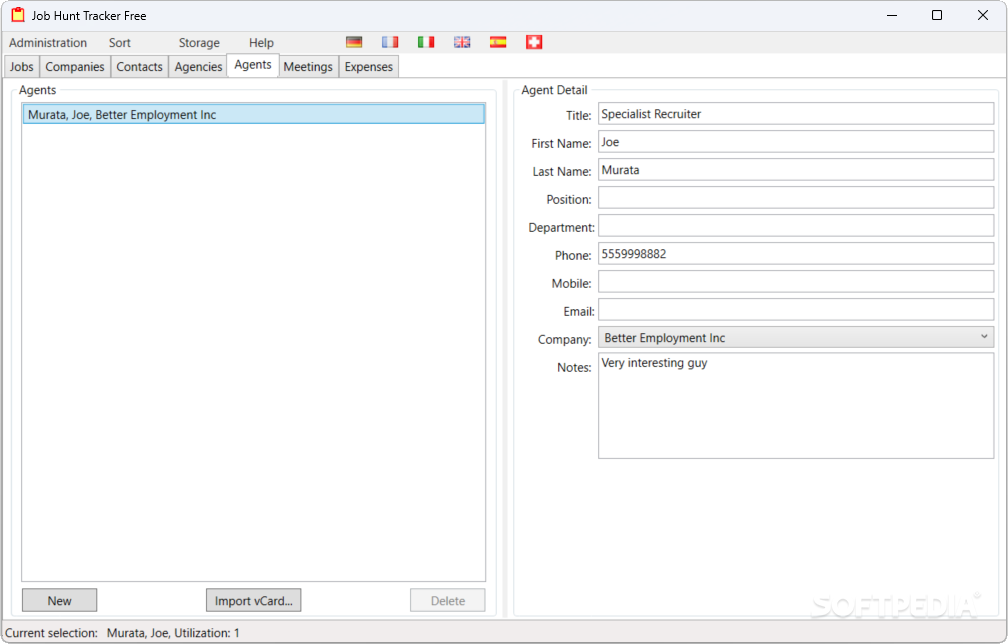Minimize the Job Hunt Tracker window
The height and width of the screenshot is (644, 1008).
click(x=892, y=15)
